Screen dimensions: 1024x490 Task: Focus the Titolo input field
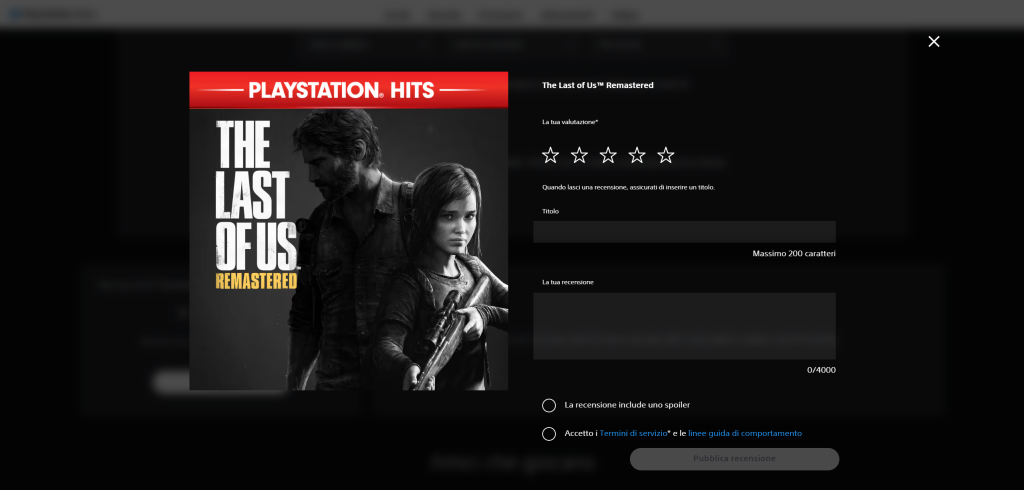tap(684, 232)
